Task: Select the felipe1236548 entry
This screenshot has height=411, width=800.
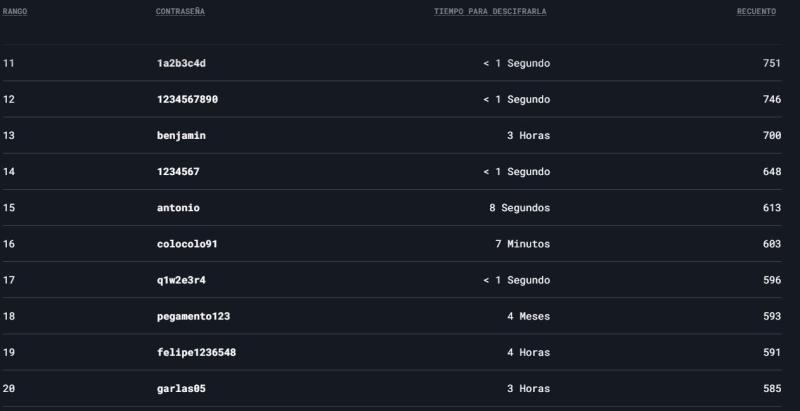Action: 196,352
